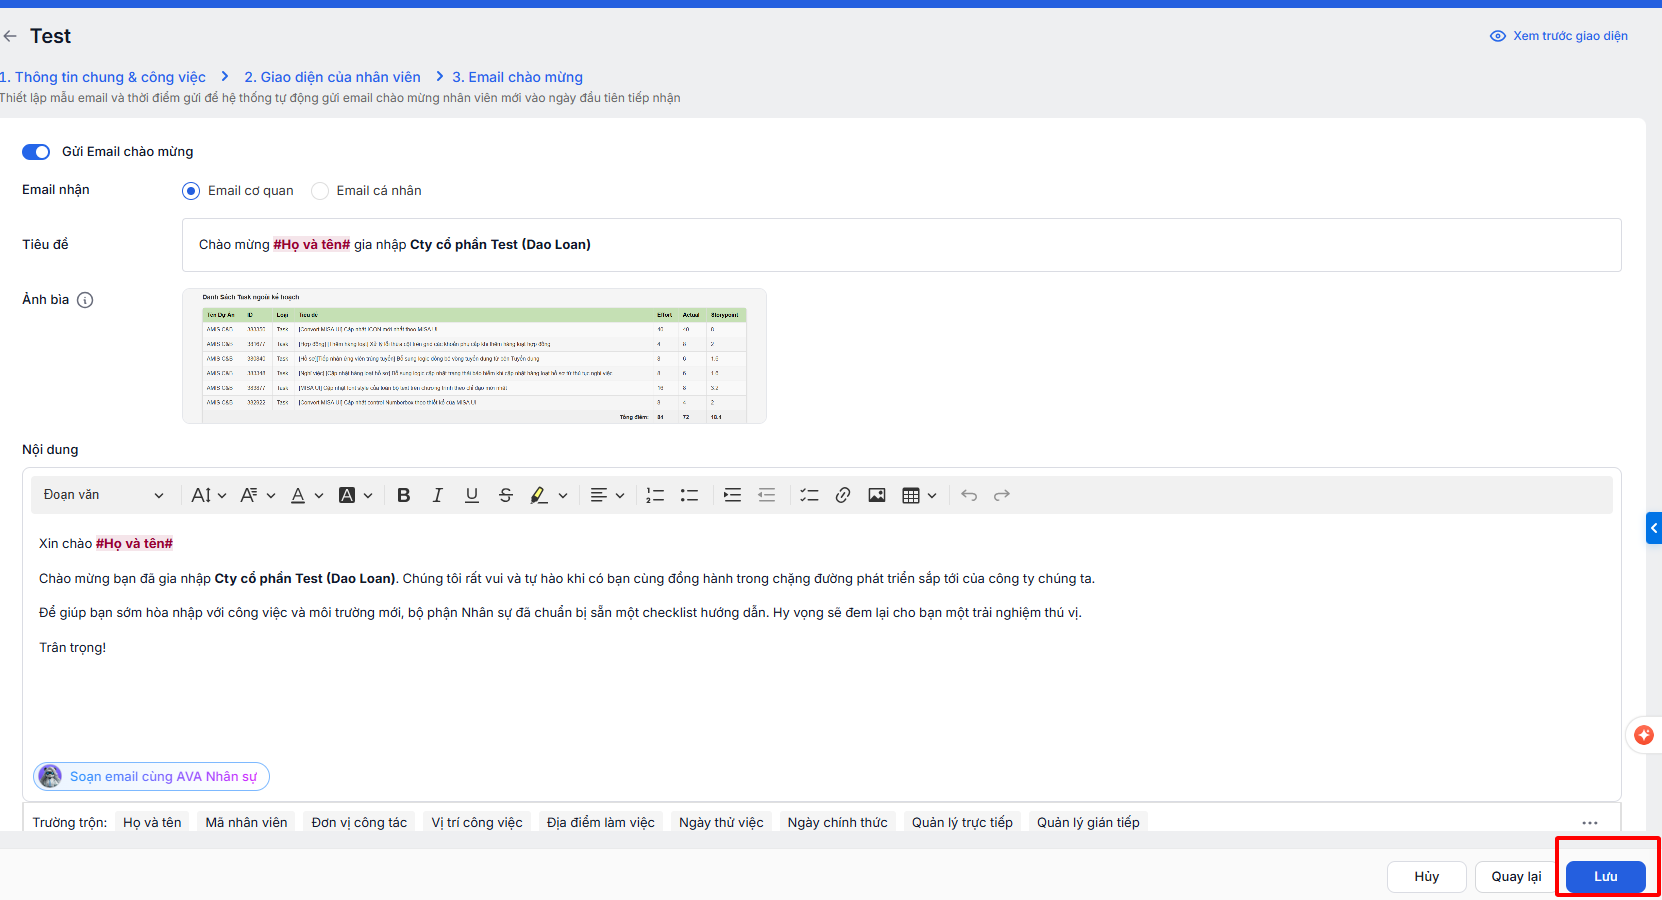Click the Lưu save button
The image size is (1662, 900).
pos(1606,877)
